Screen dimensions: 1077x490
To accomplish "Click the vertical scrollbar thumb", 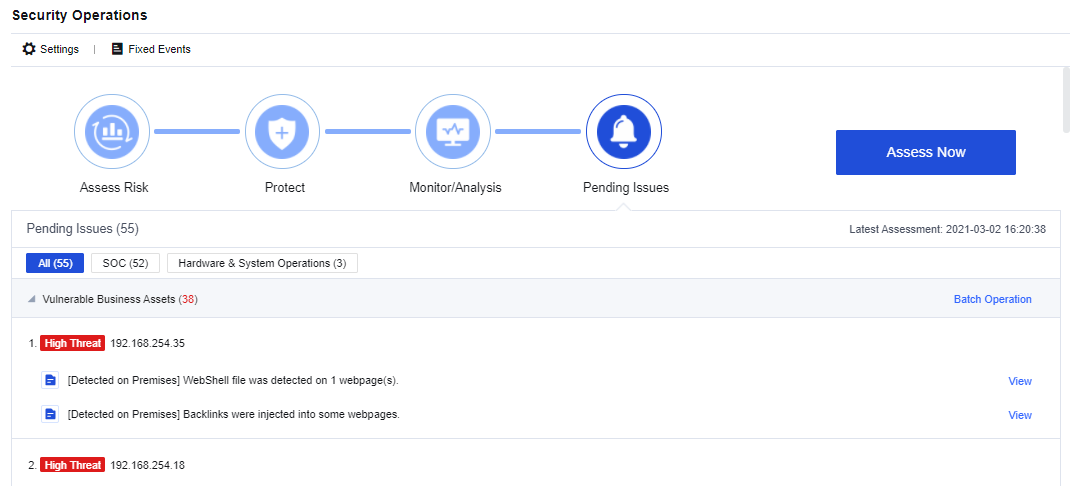I will point(1066,100).
